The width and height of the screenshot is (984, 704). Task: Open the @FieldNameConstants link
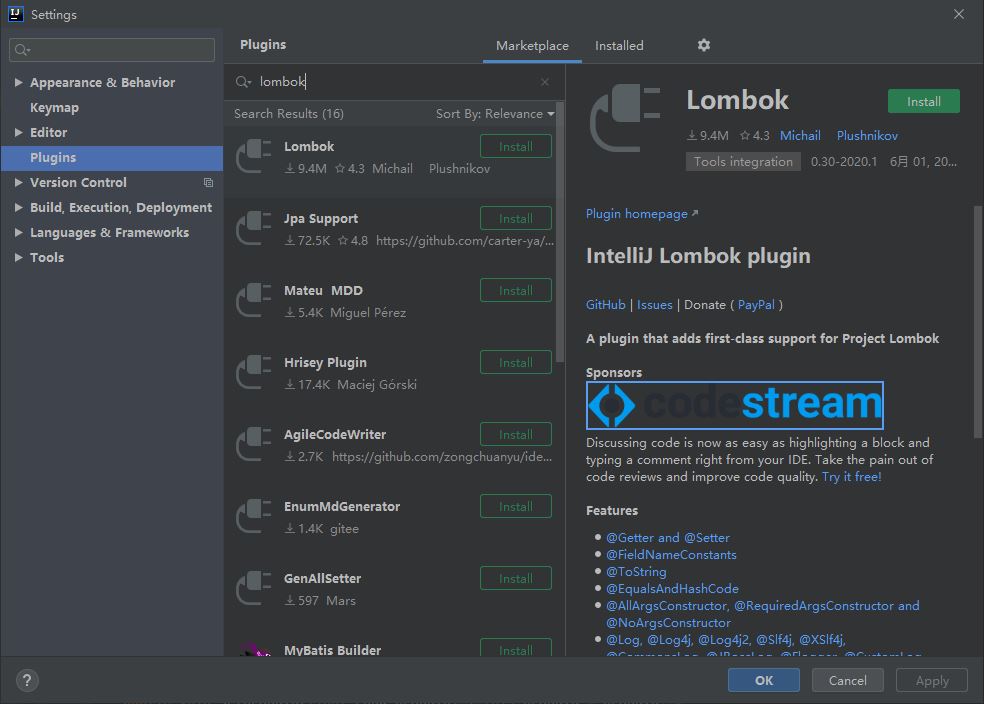point(671,555)
